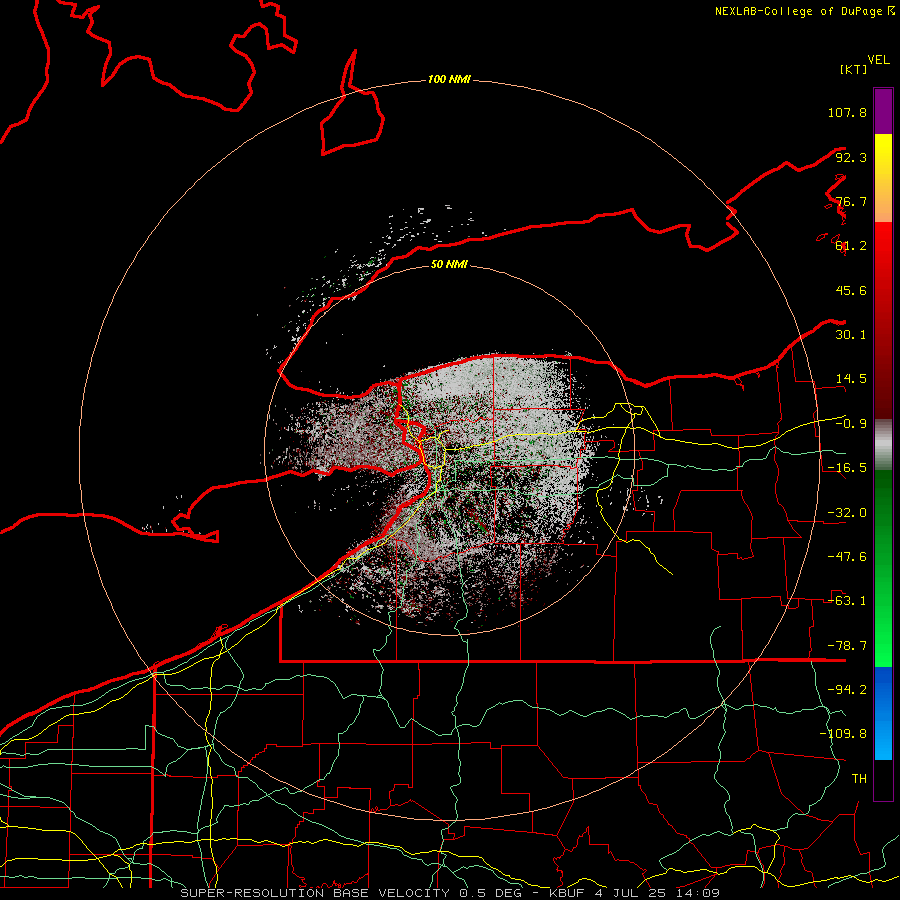Click the 107.8 velocity scale value
This screenshot has width=900, height=900.
[847, 112]
